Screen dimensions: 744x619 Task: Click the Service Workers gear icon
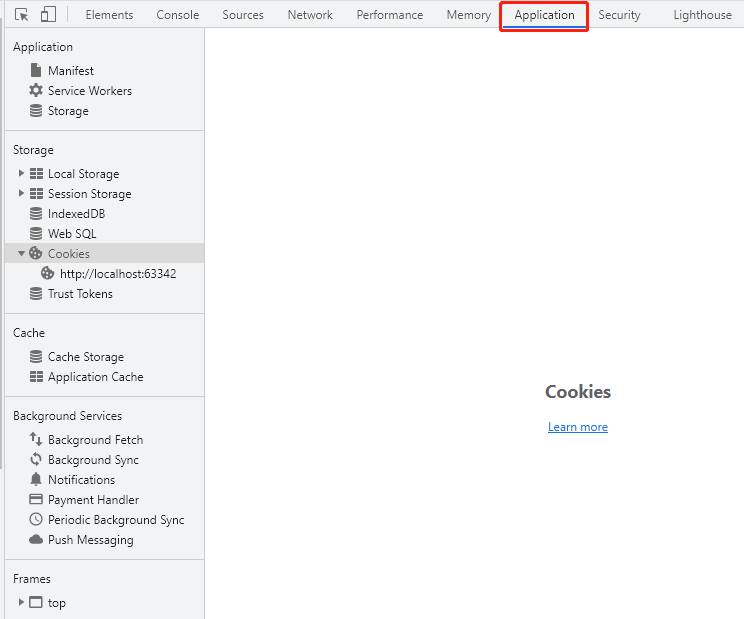click(36, 90)
